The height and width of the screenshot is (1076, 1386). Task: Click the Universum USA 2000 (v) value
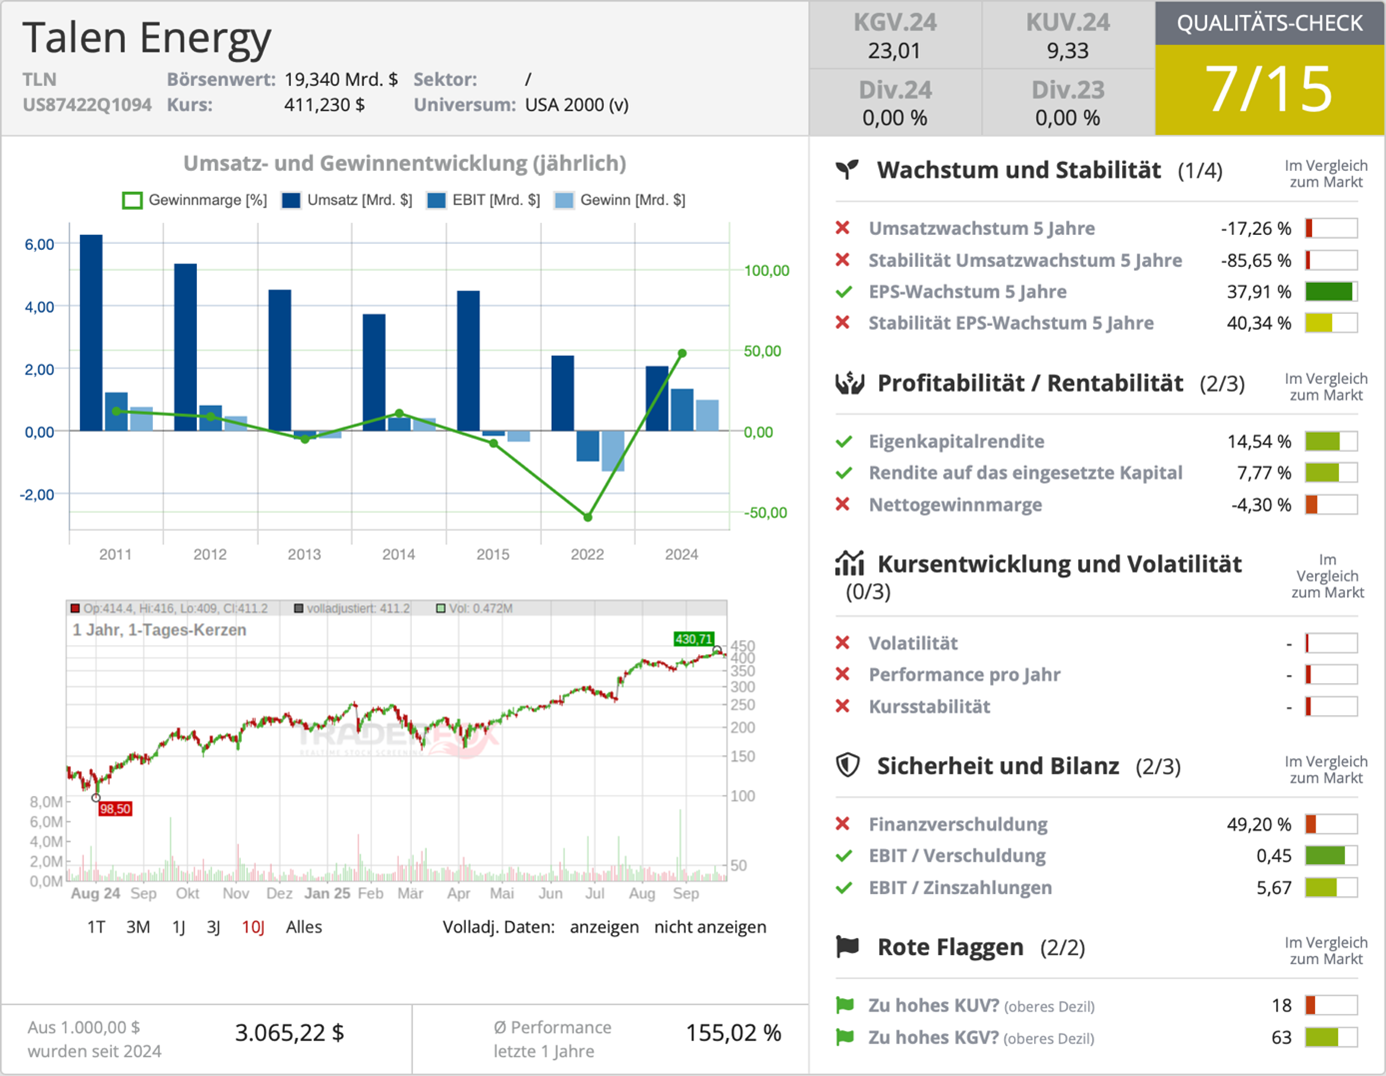pyautogui.click(x=577, y=105)
